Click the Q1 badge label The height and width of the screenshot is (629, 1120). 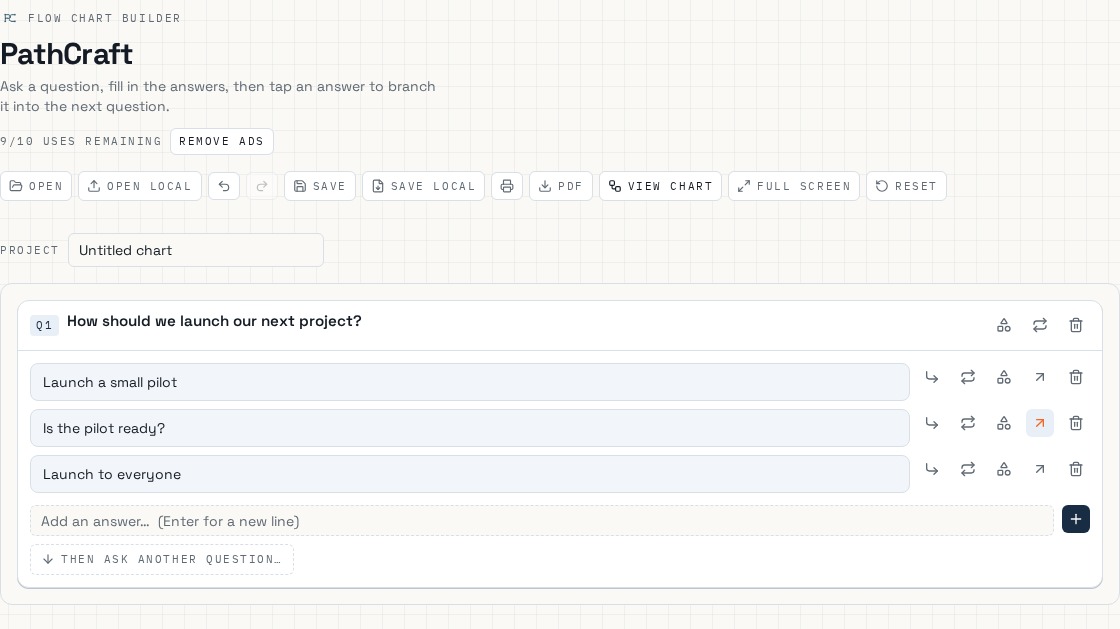point(44,326)
